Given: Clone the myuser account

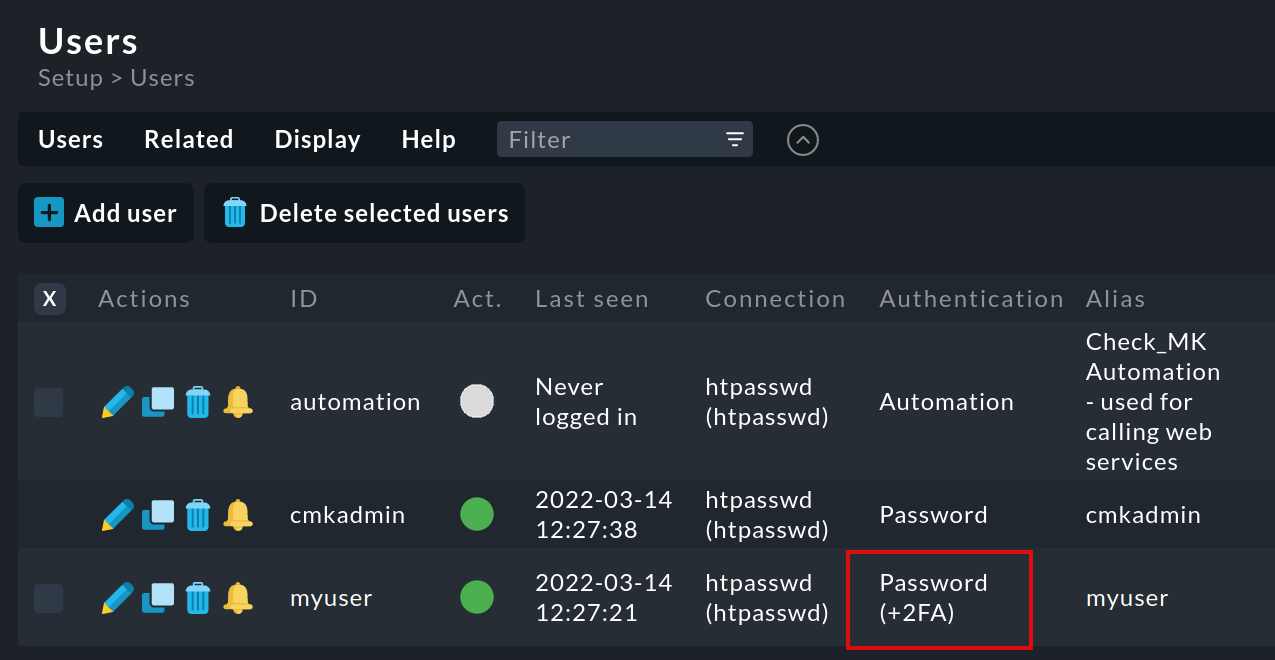Looking at the screenshot, I should tap(157, 597).
